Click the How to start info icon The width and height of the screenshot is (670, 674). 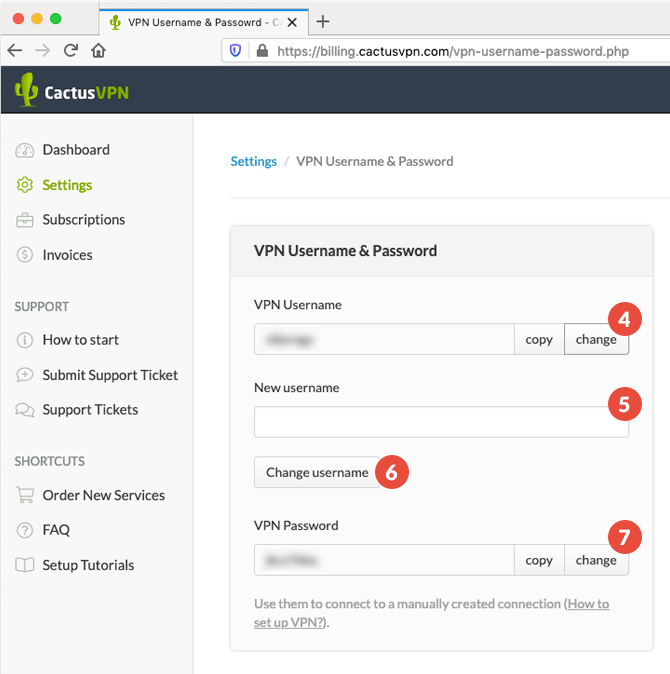point(24,340)
